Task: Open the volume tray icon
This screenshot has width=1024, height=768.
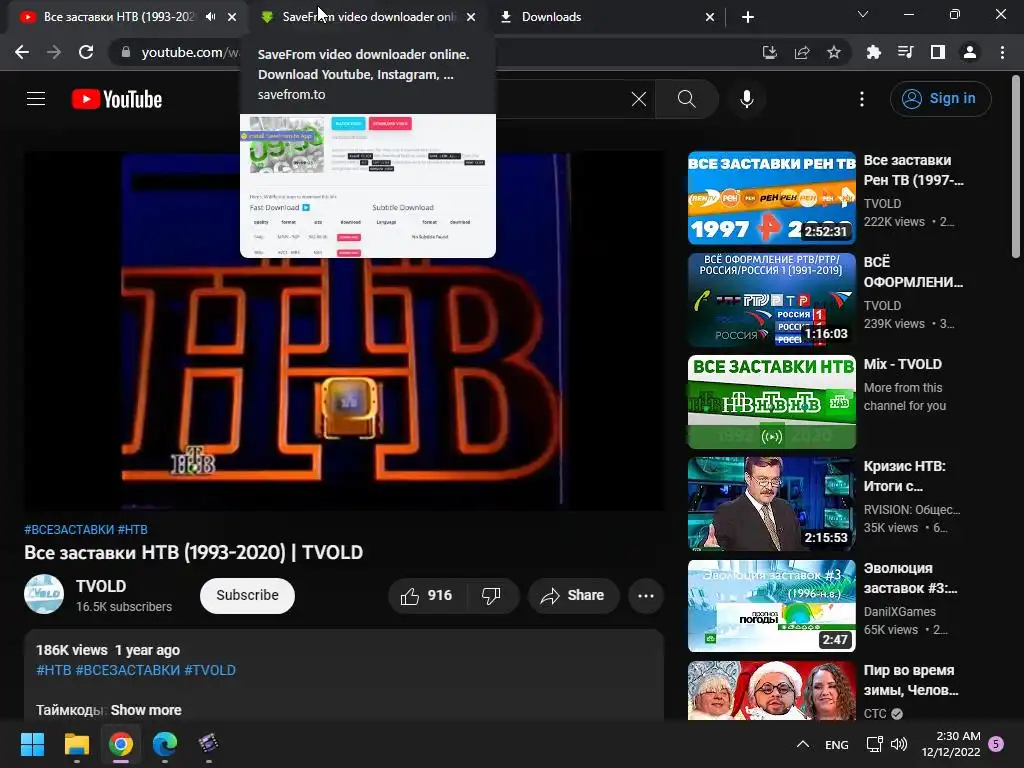Action: [x=899, y=744]
